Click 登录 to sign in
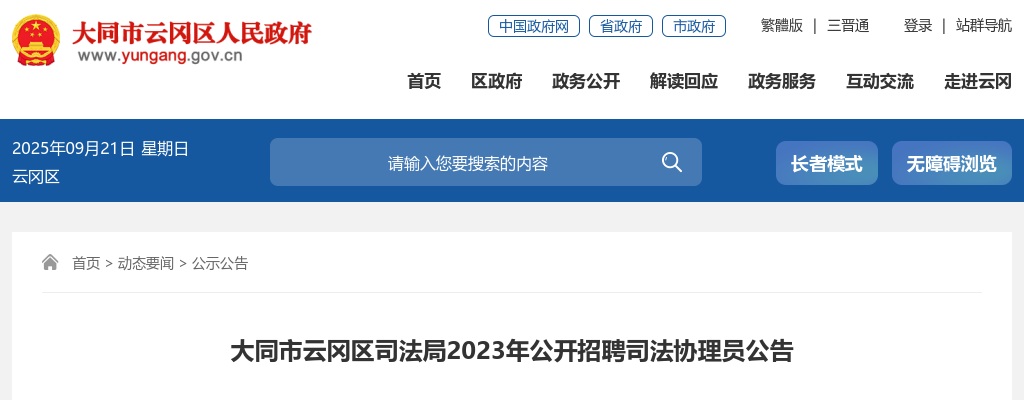The image size is (1024, 400). 918,26
